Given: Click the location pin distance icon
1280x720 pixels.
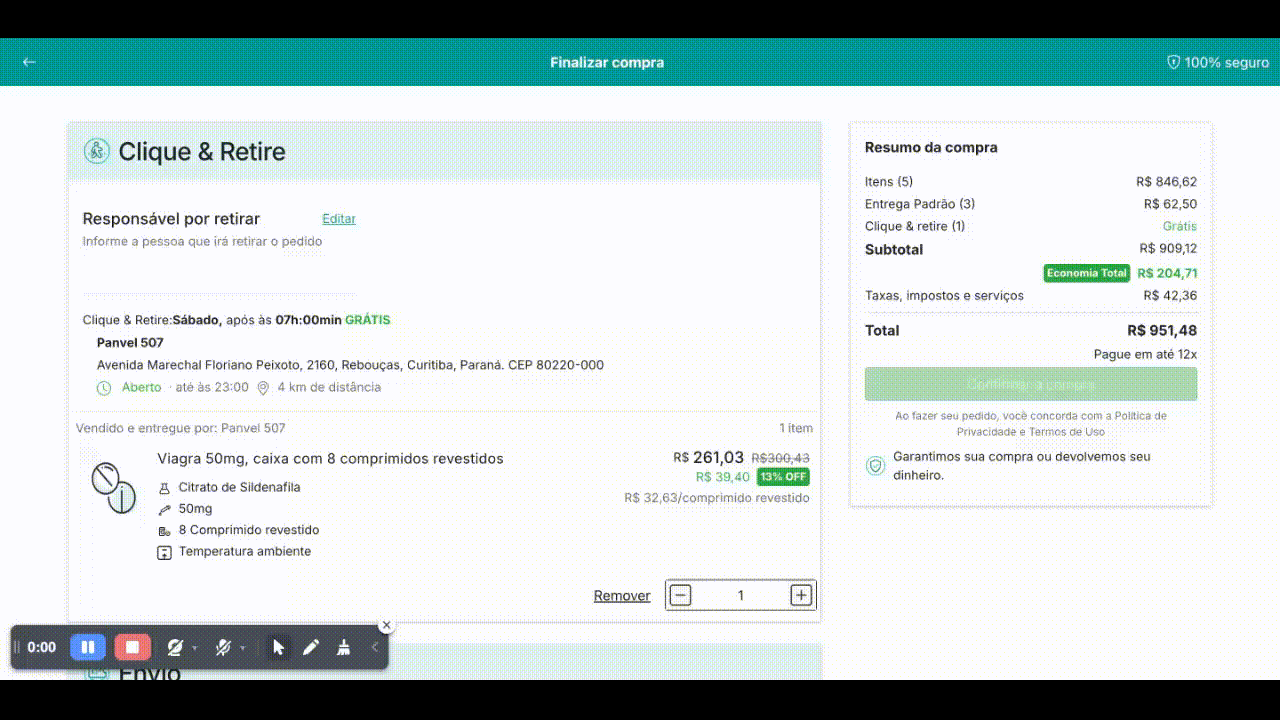Looking at the screenshot, I should 263,388.
